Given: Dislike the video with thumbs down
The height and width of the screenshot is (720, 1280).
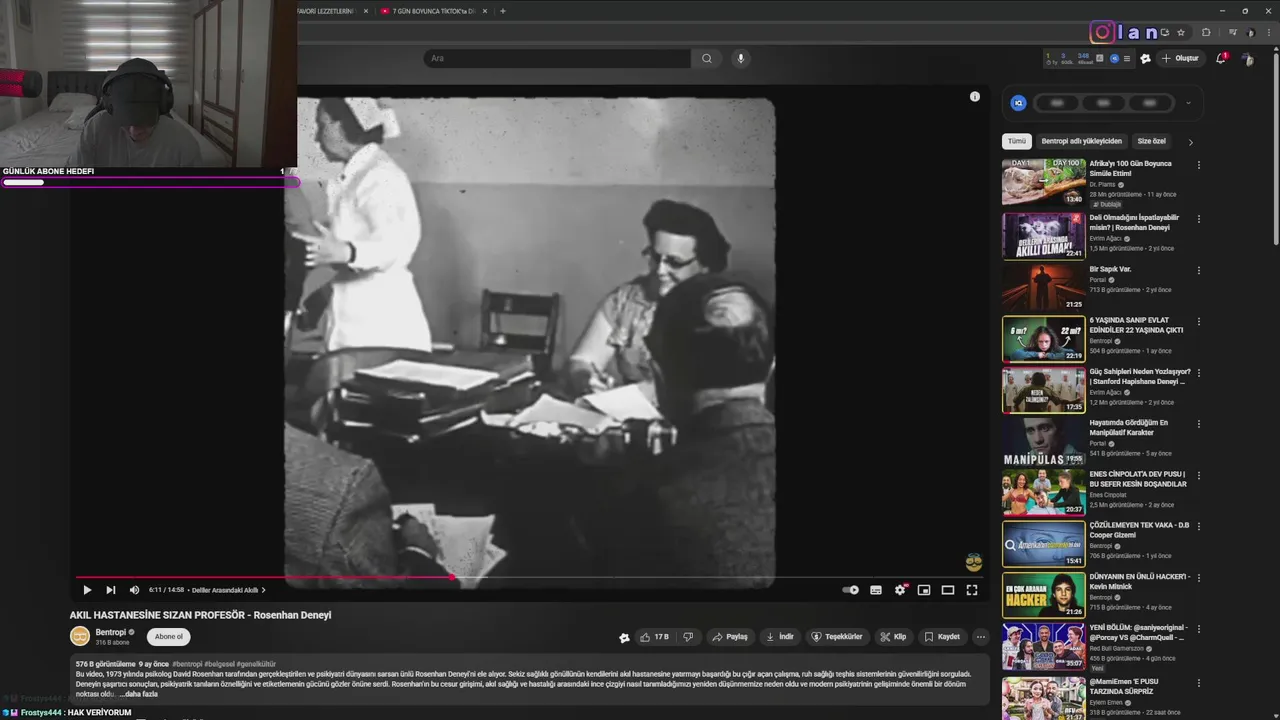Looking at the screenshot, I should point(688,637).
